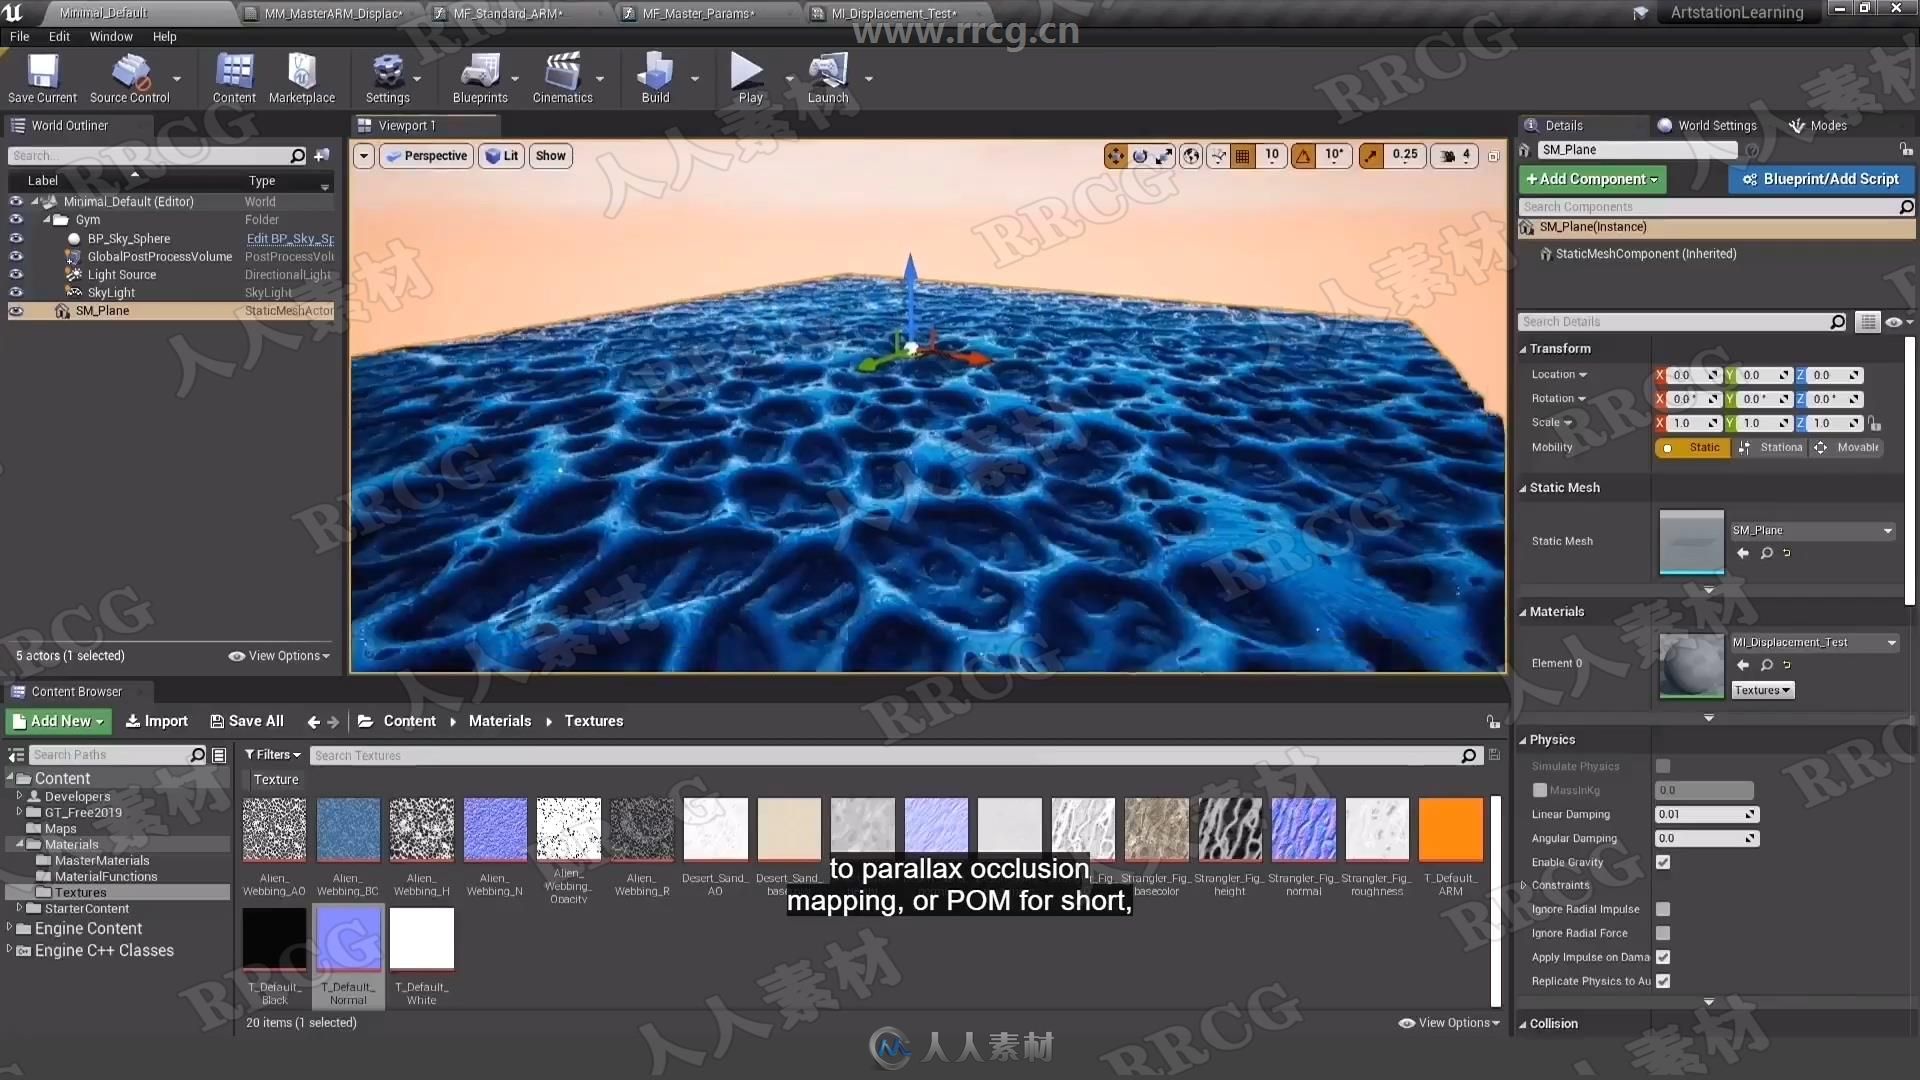Switch to the Modes tab

(1818, 125)
